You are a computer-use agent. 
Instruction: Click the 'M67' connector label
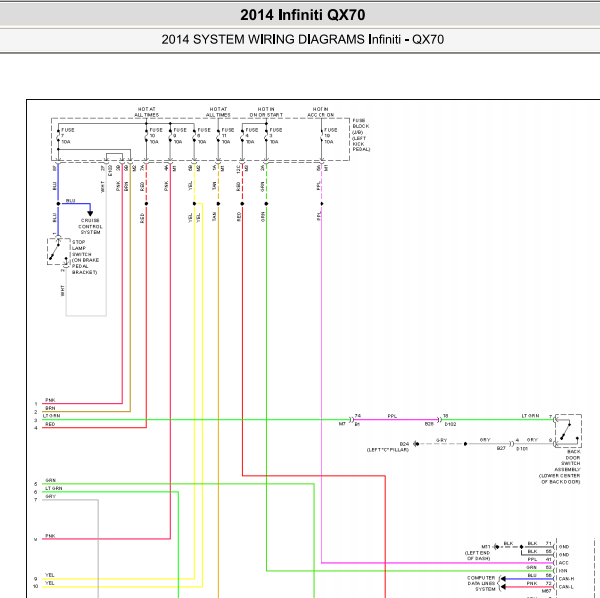pyautogui.click(x=546, y=591)
